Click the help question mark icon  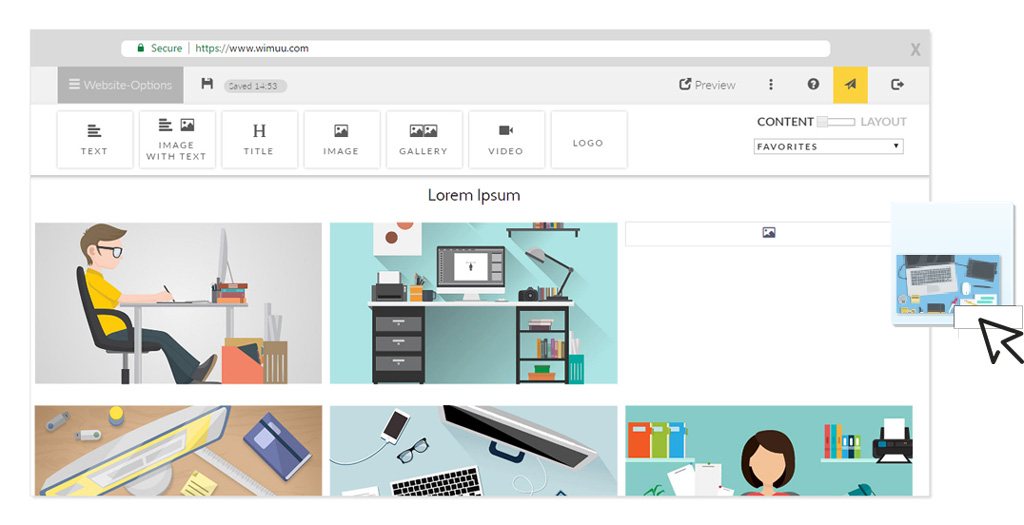[813, 84]
